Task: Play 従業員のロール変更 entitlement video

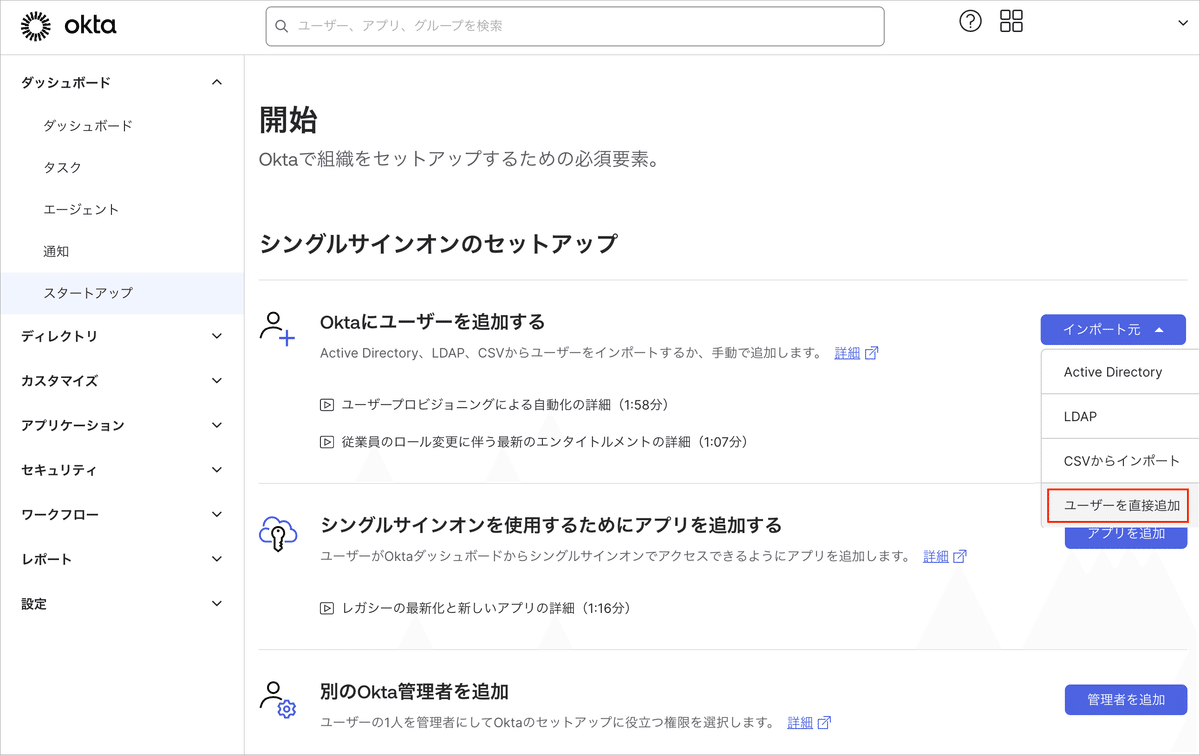Action: pos(545,441)
